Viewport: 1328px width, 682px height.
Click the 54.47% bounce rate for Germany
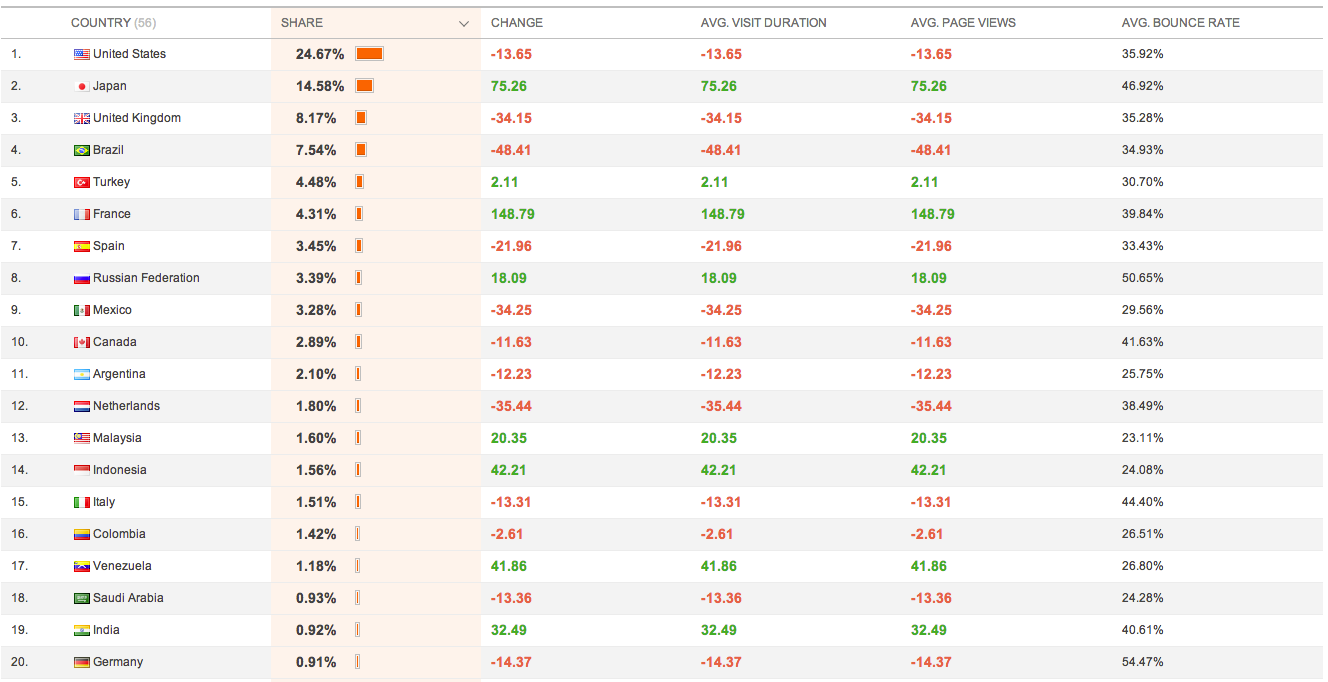click(1143, 662)
